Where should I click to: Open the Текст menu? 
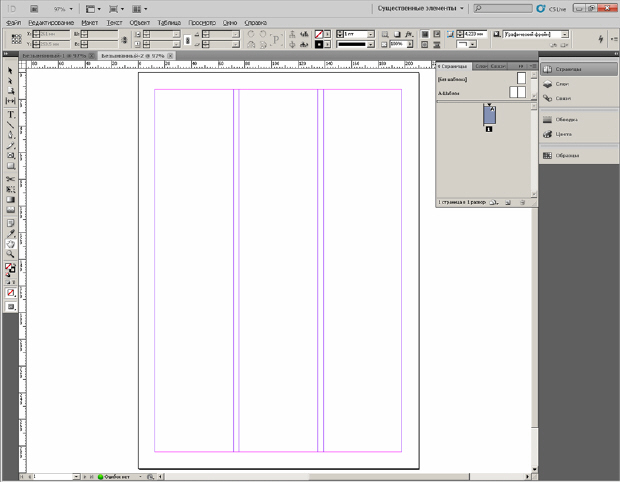(x=114, y=23)
